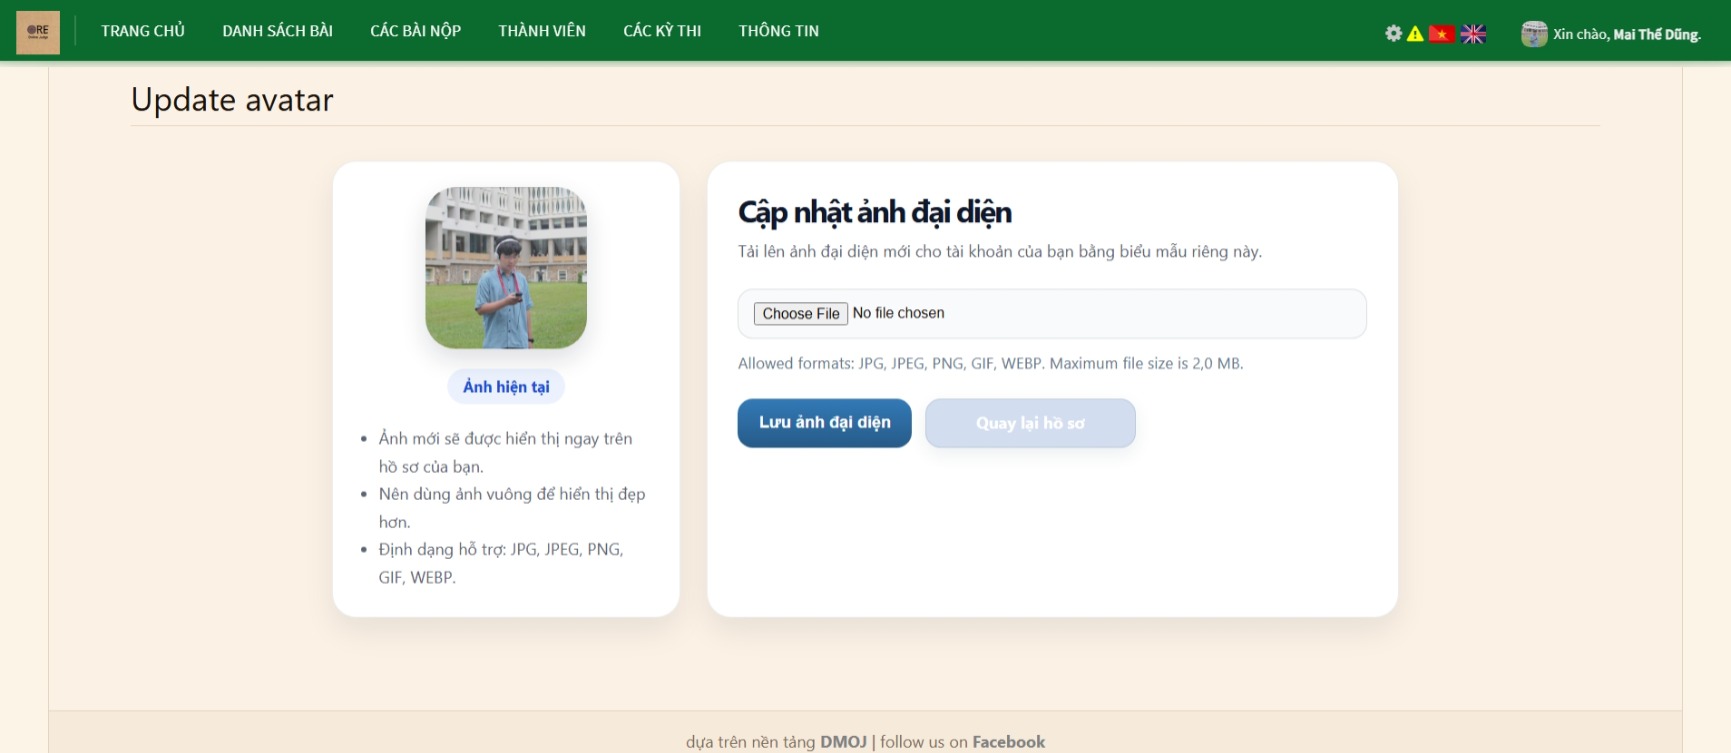Switch language using the Vietnam flag
1731x753 pixels.
(1441, 34)
